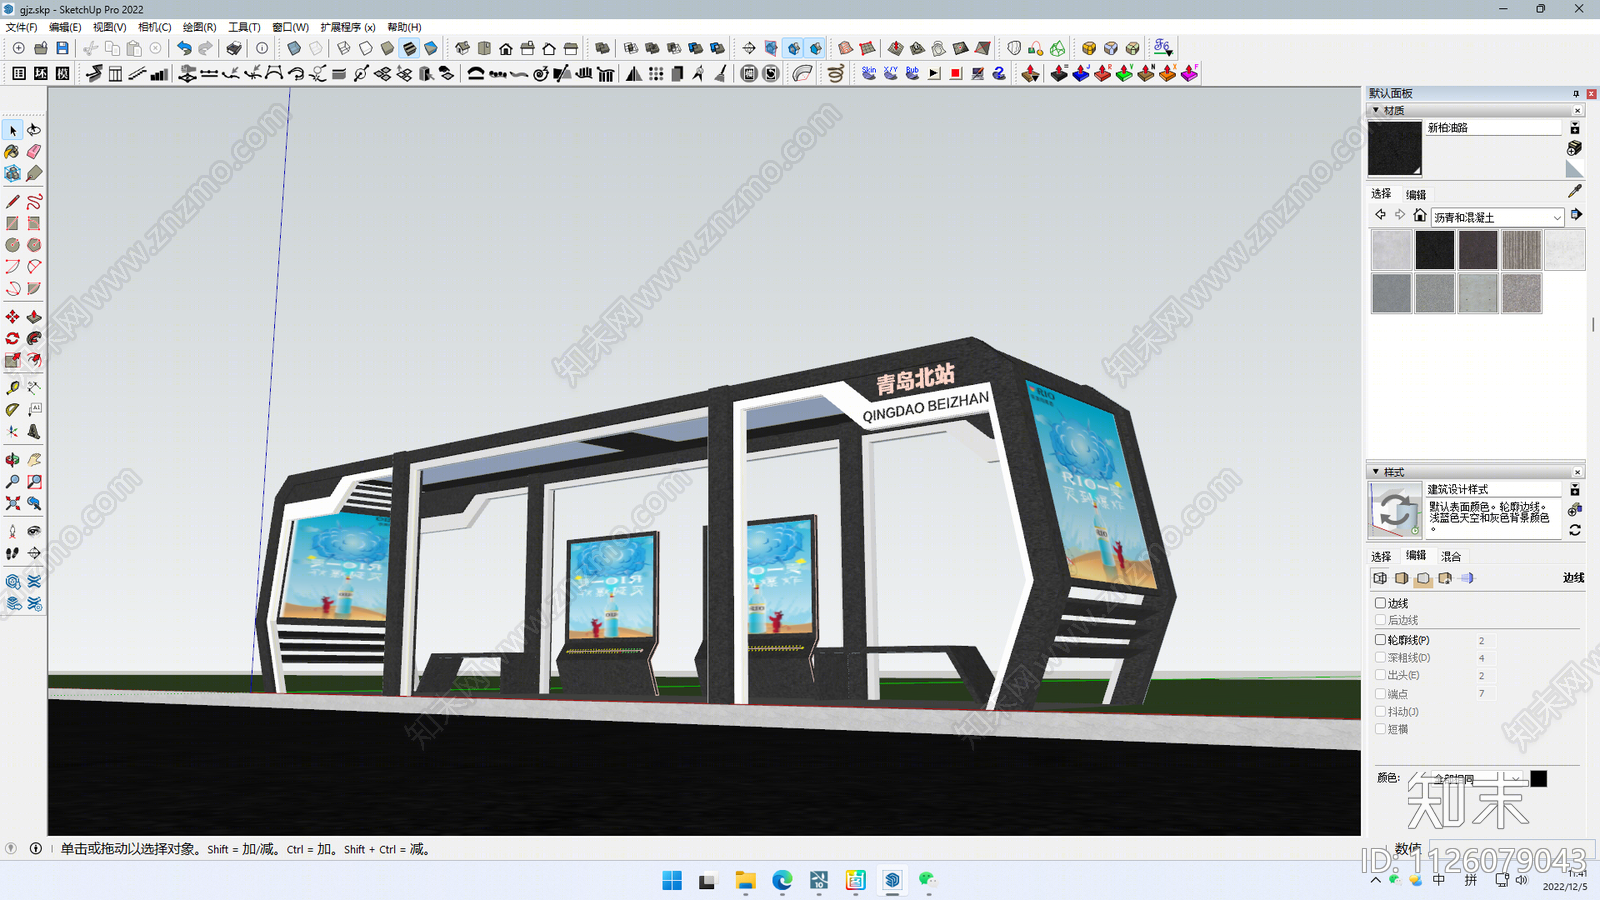Image resolution: width=1600 pixels, height=900 pixels.
Task: Open the 相机(C) menu
Action: click(x=154, y=27)
